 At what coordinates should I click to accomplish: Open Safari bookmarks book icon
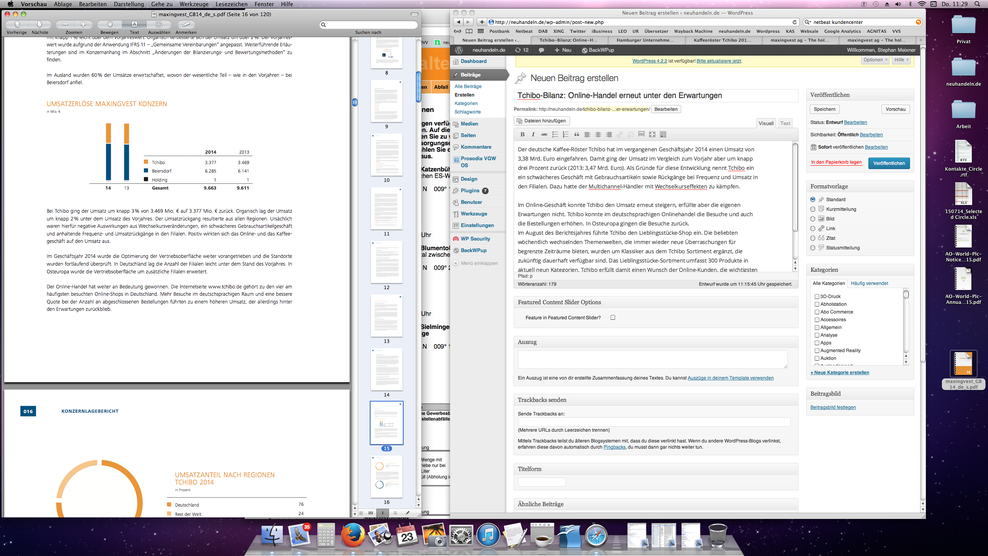469,31
